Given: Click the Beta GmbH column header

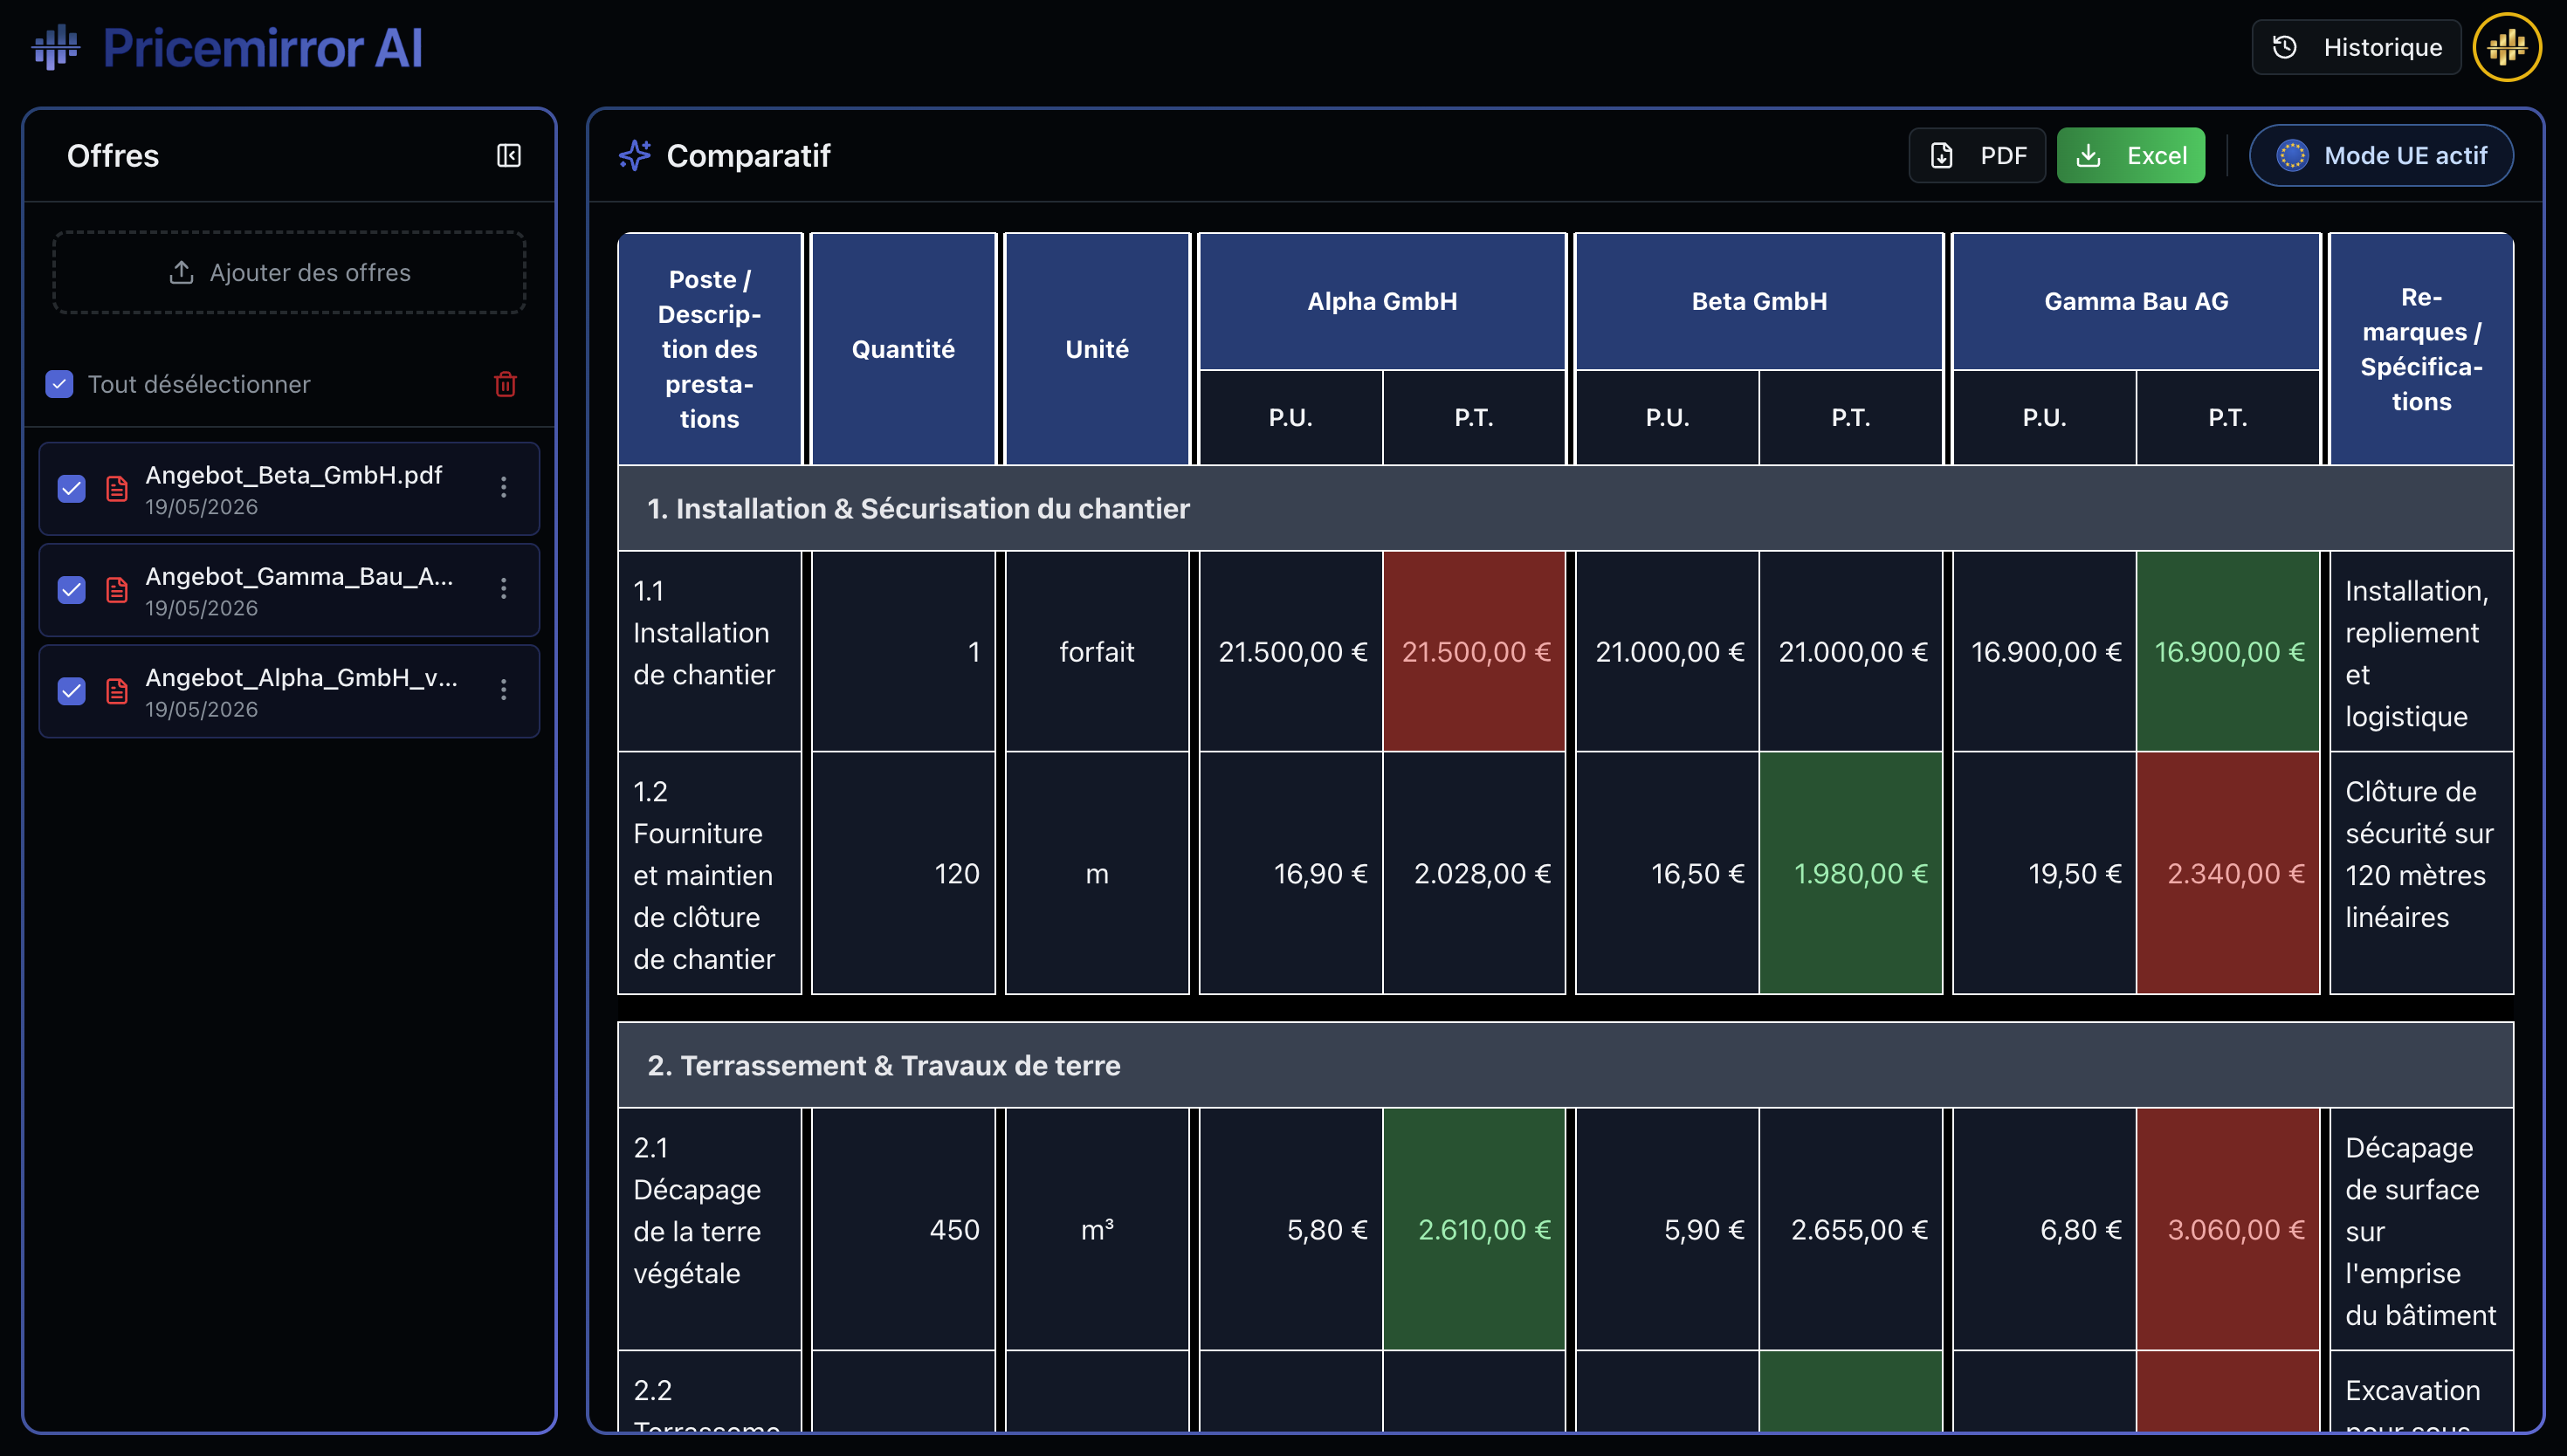Looking at the screenshot, I should [x=1759, y=301].
